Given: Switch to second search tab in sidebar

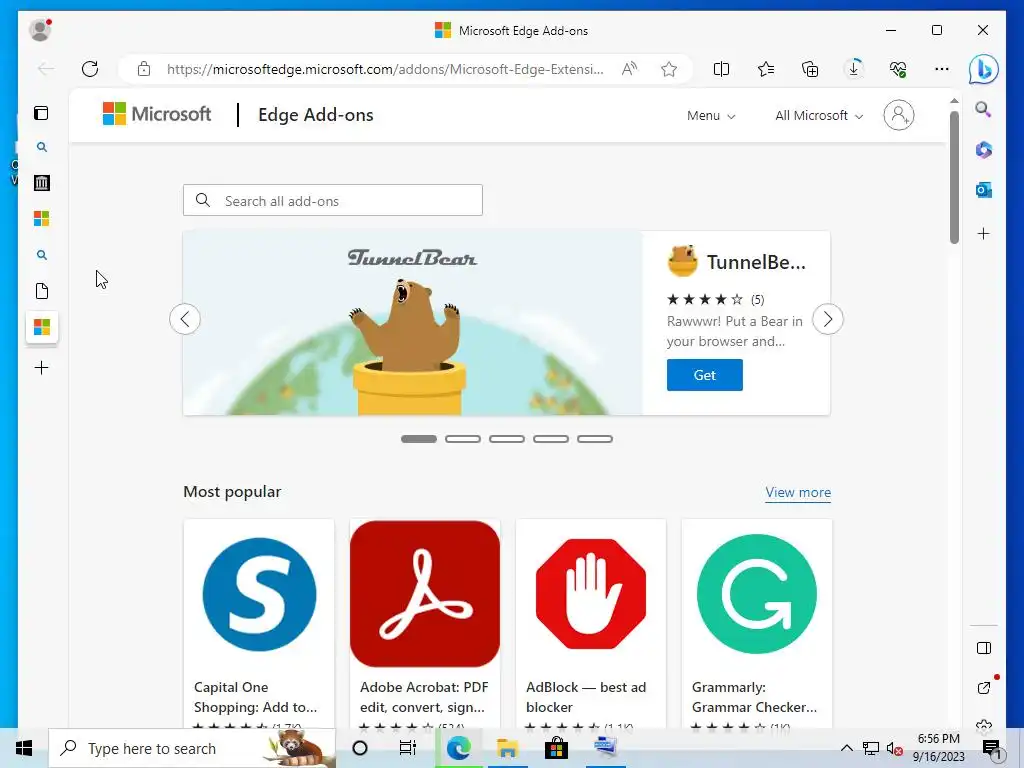Looking at the screenshot, I should pos(42,255).
